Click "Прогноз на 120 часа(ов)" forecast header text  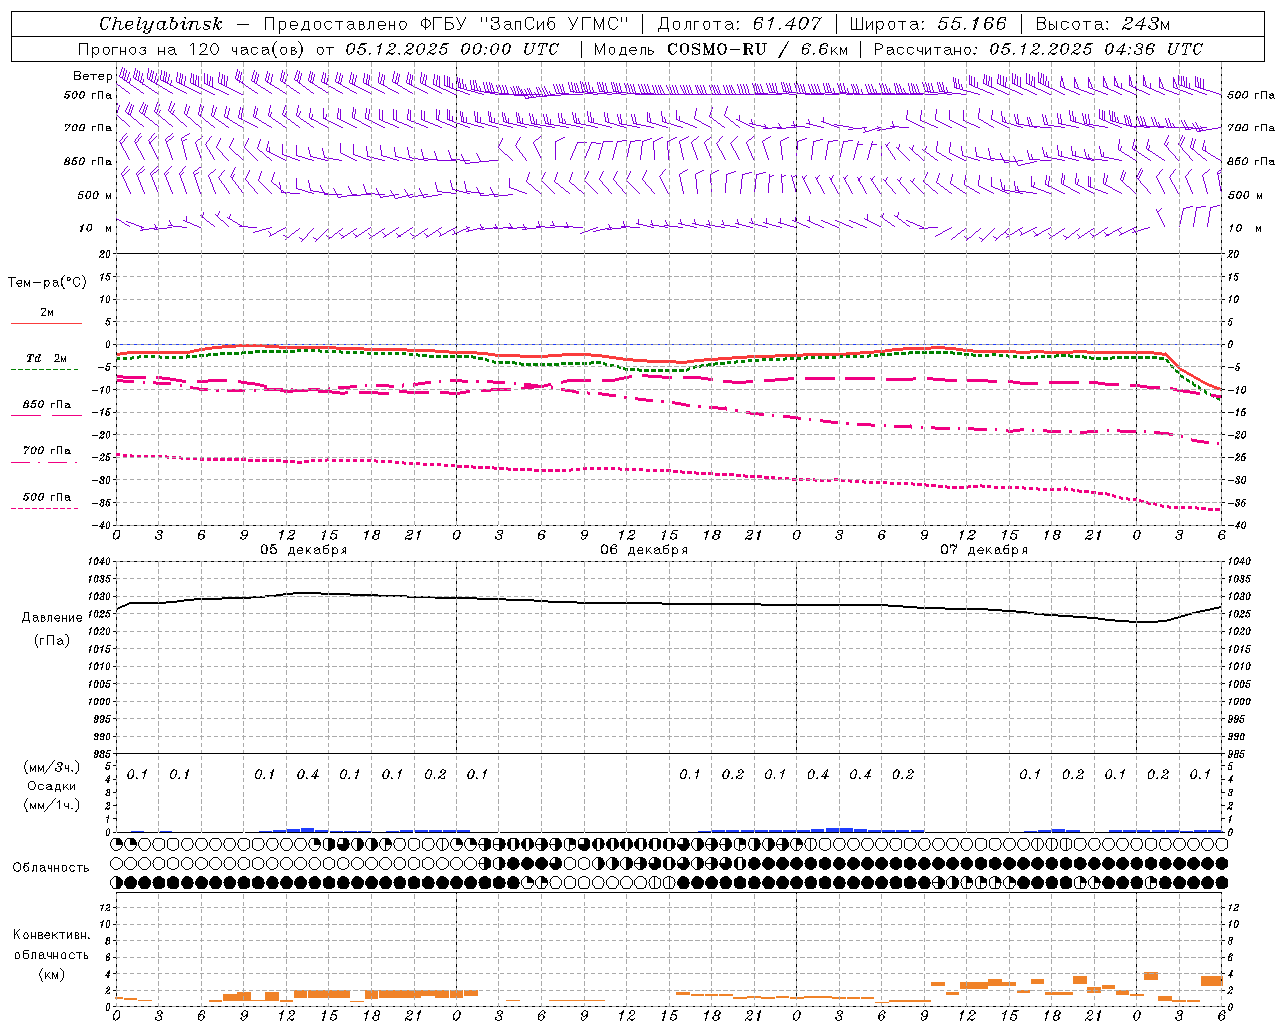pyautogui.click(x=192, y=49)
